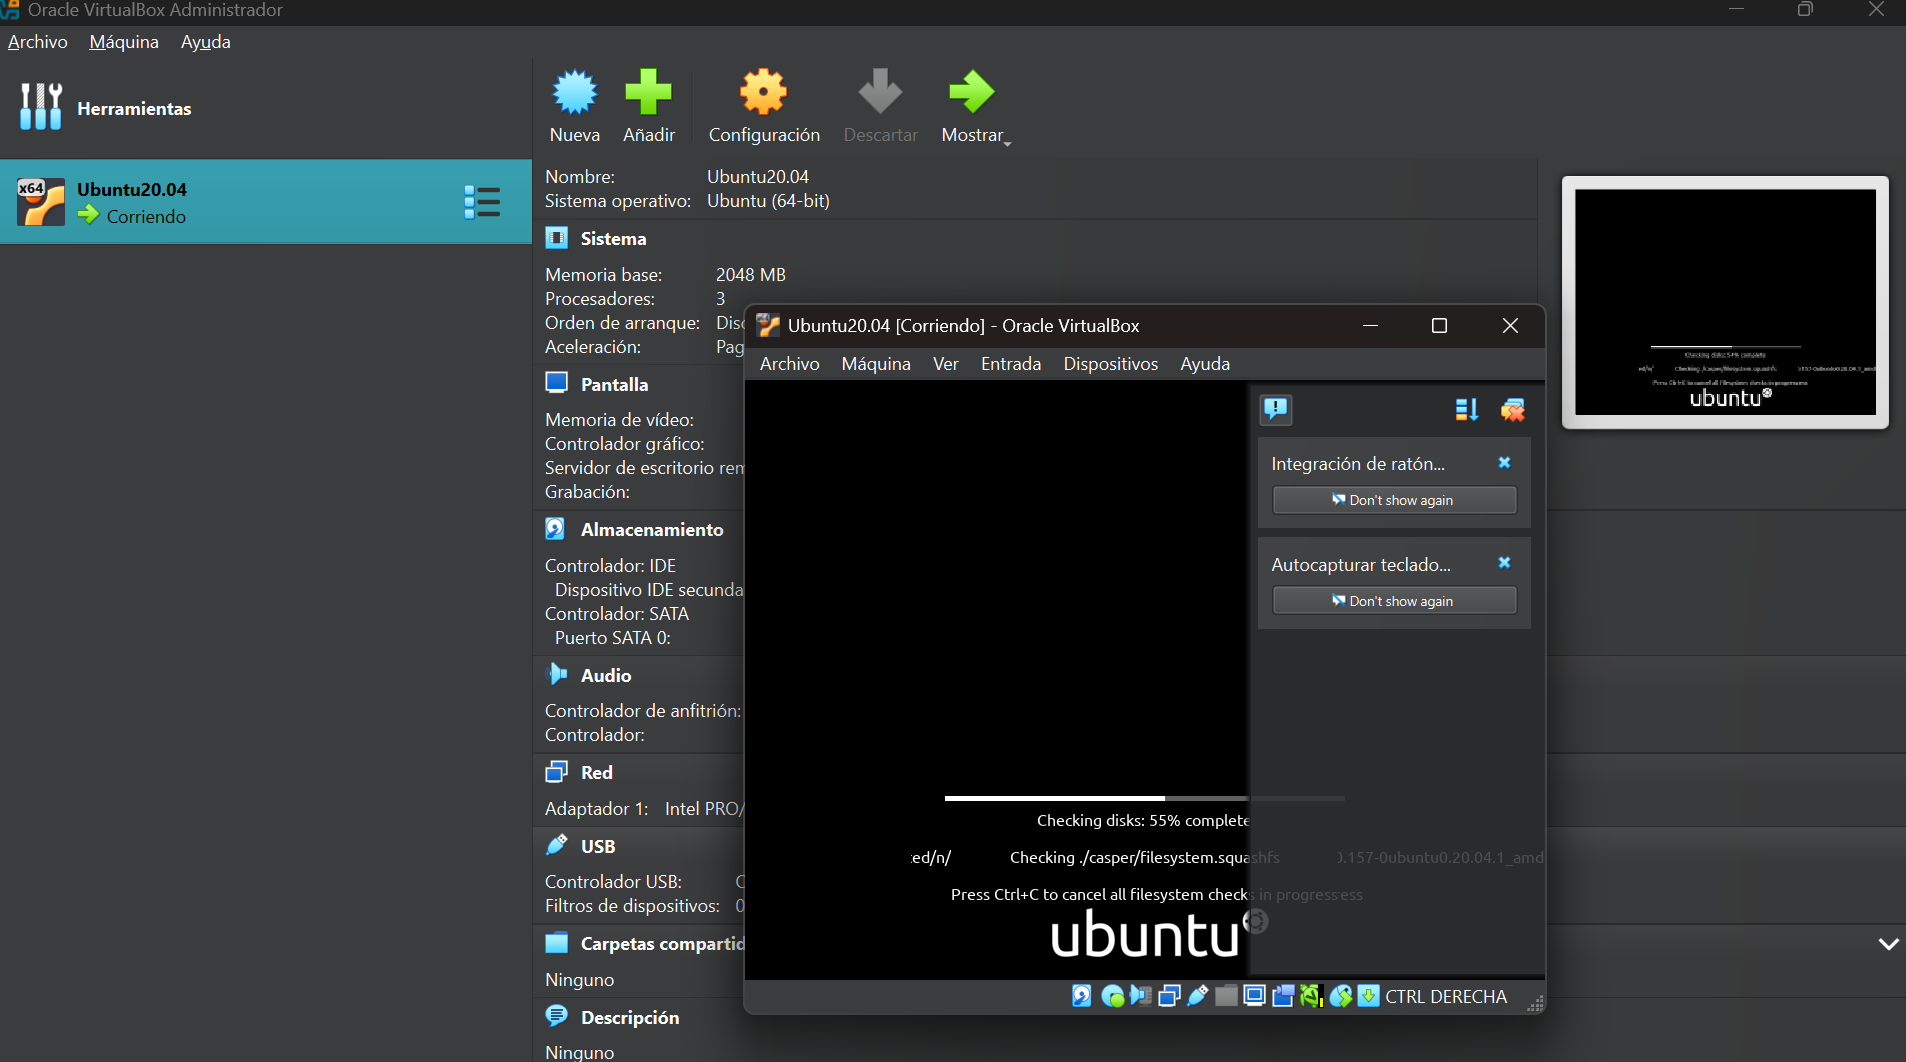The width and height of the screenshot is (1906, 1062).
Task: Click the USB status icon in VM status bar
Action: click(x=1197, y=996)
